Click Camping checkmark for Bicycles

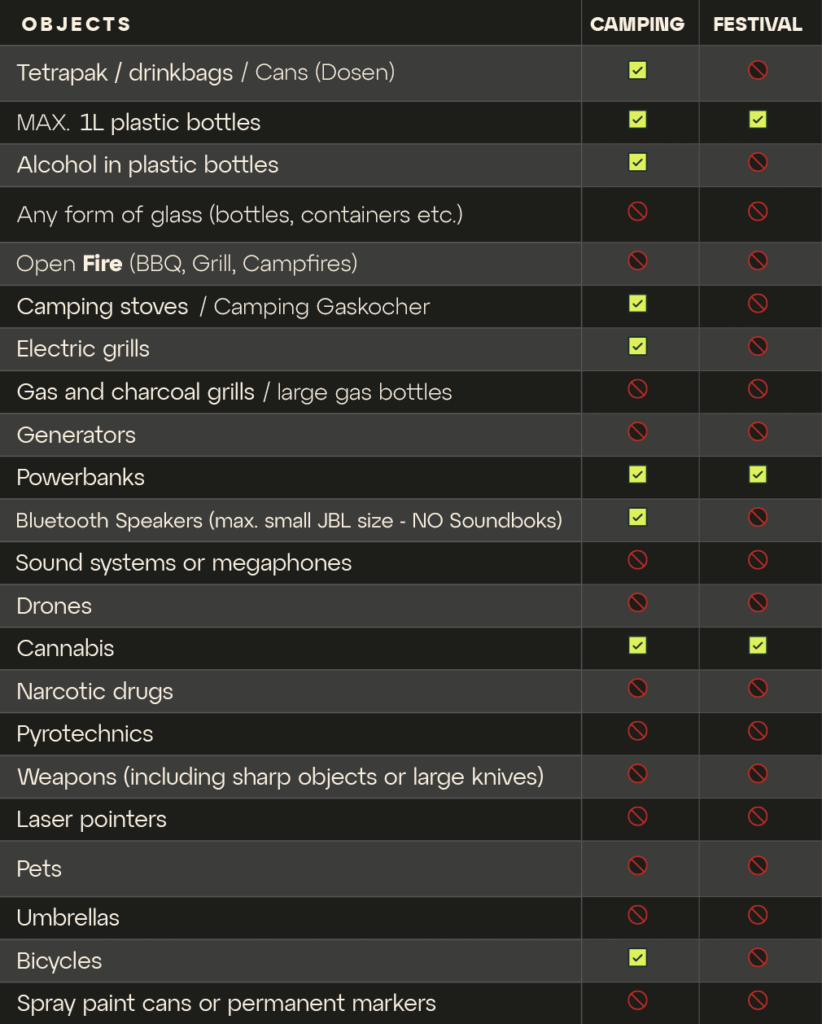point(637,957)
